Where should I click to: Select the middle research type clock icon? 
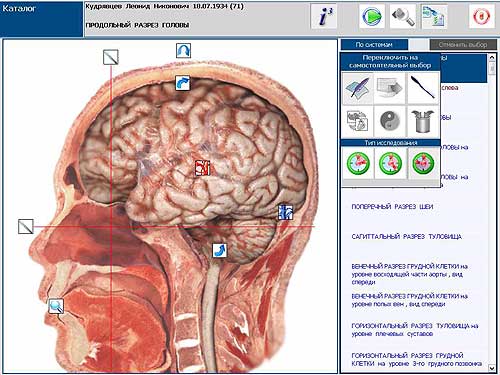pyautogui.click(x=390, y=163)
